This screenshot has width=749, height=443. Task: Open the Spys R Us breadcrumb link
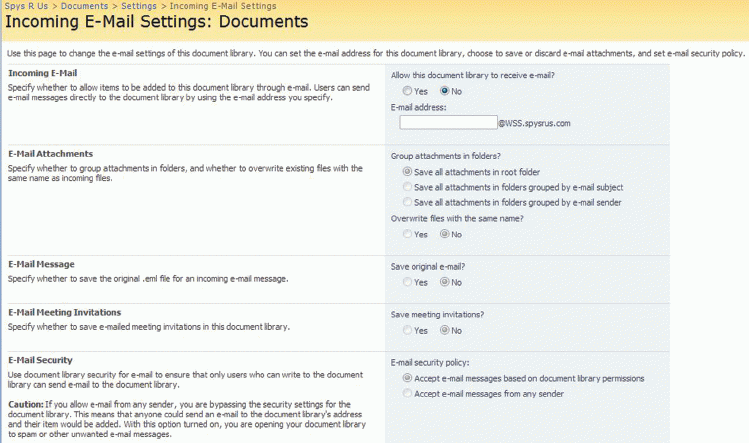point(26,6)
